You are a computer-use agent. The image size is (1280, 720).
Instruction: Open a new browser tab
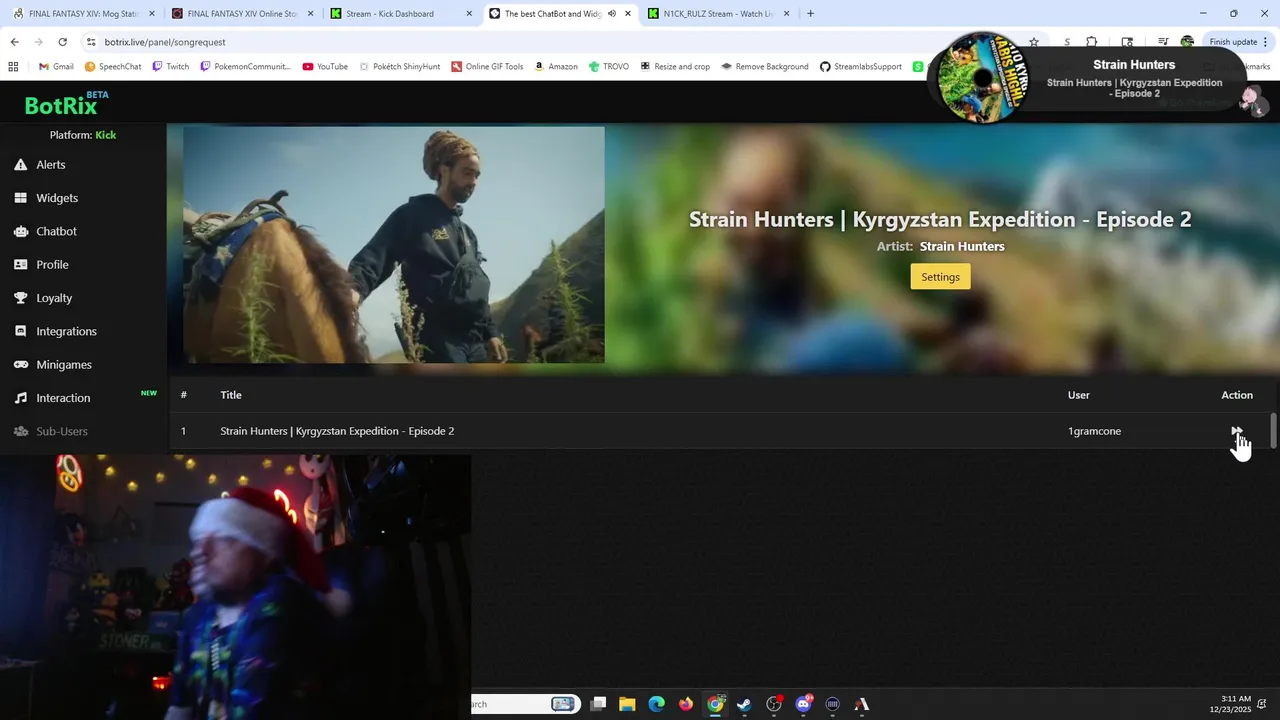click(x=810, y=14)
